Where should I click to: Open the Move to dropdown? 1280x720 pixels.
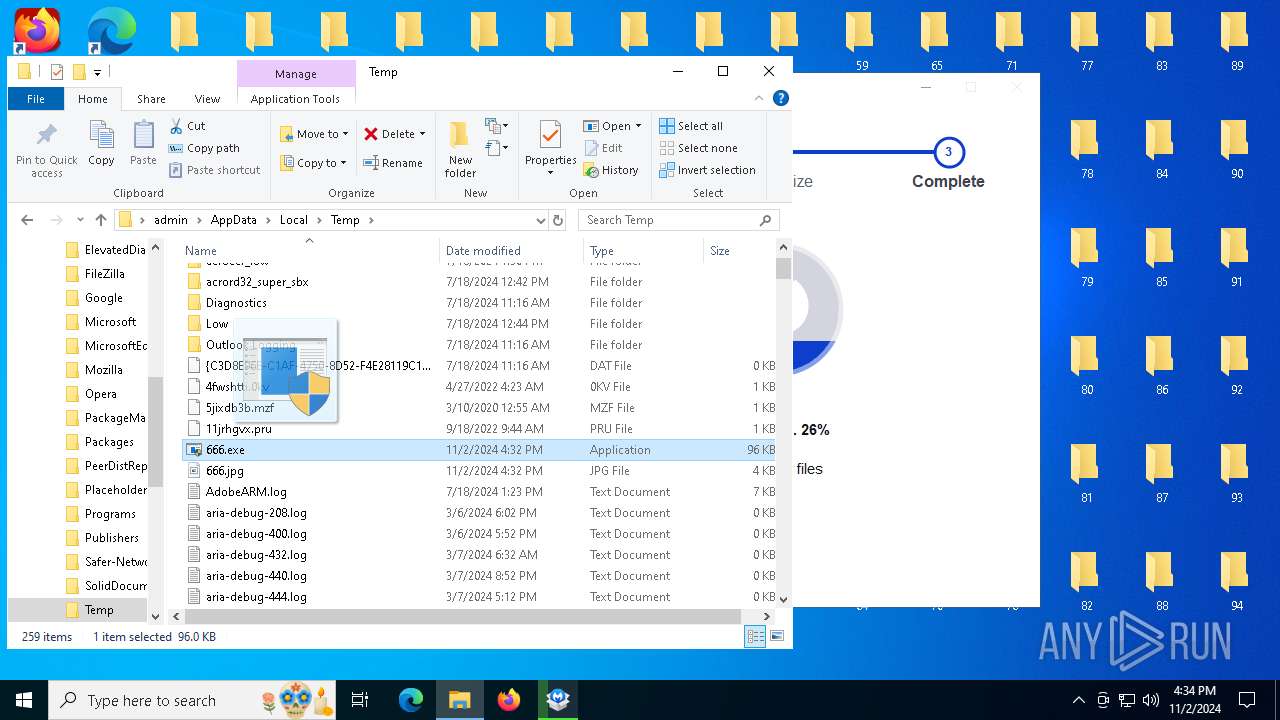coord(314,134)
